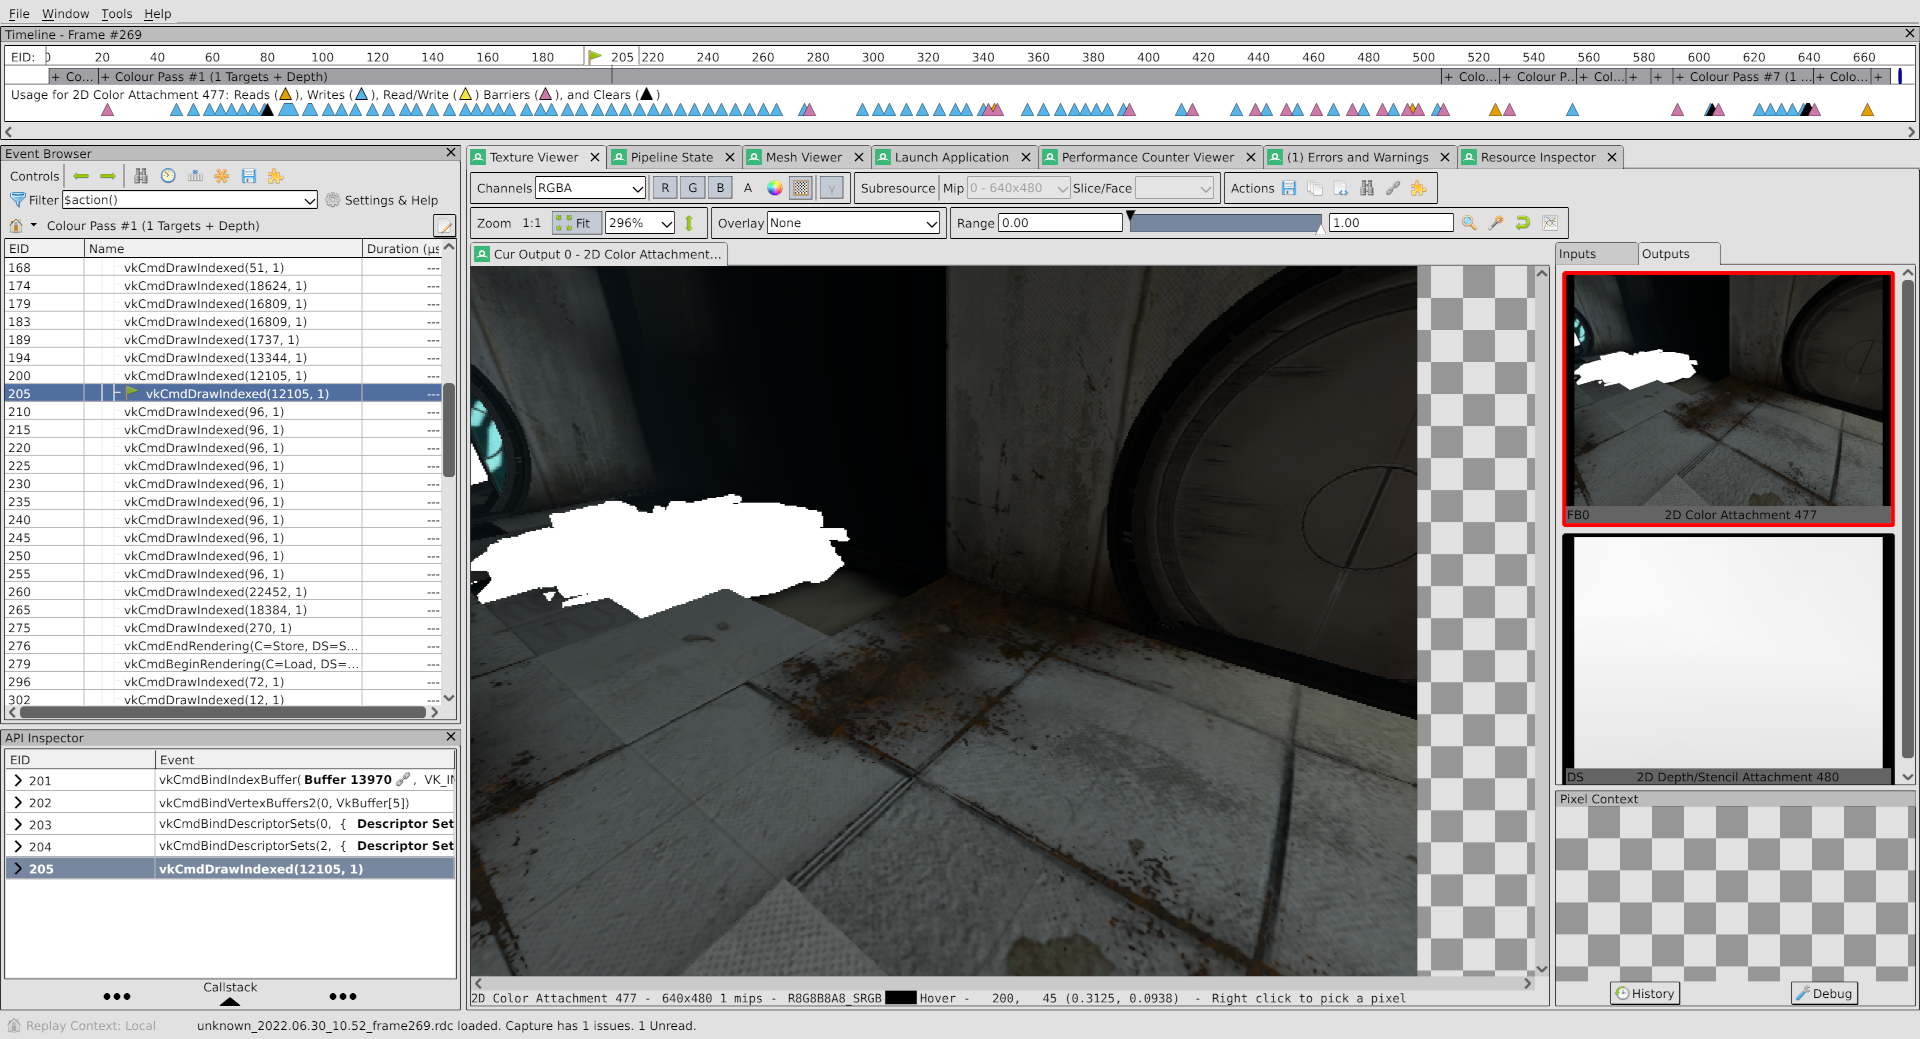Select event 276 vkCmdEndRendering
1920x1039 pixels.
(223, 646)
